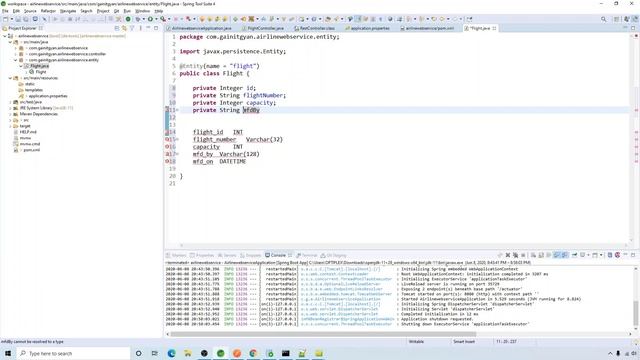Close the Flight.java editor tab
This screenshot has width=640, height=360.
[x=494, y=28]
